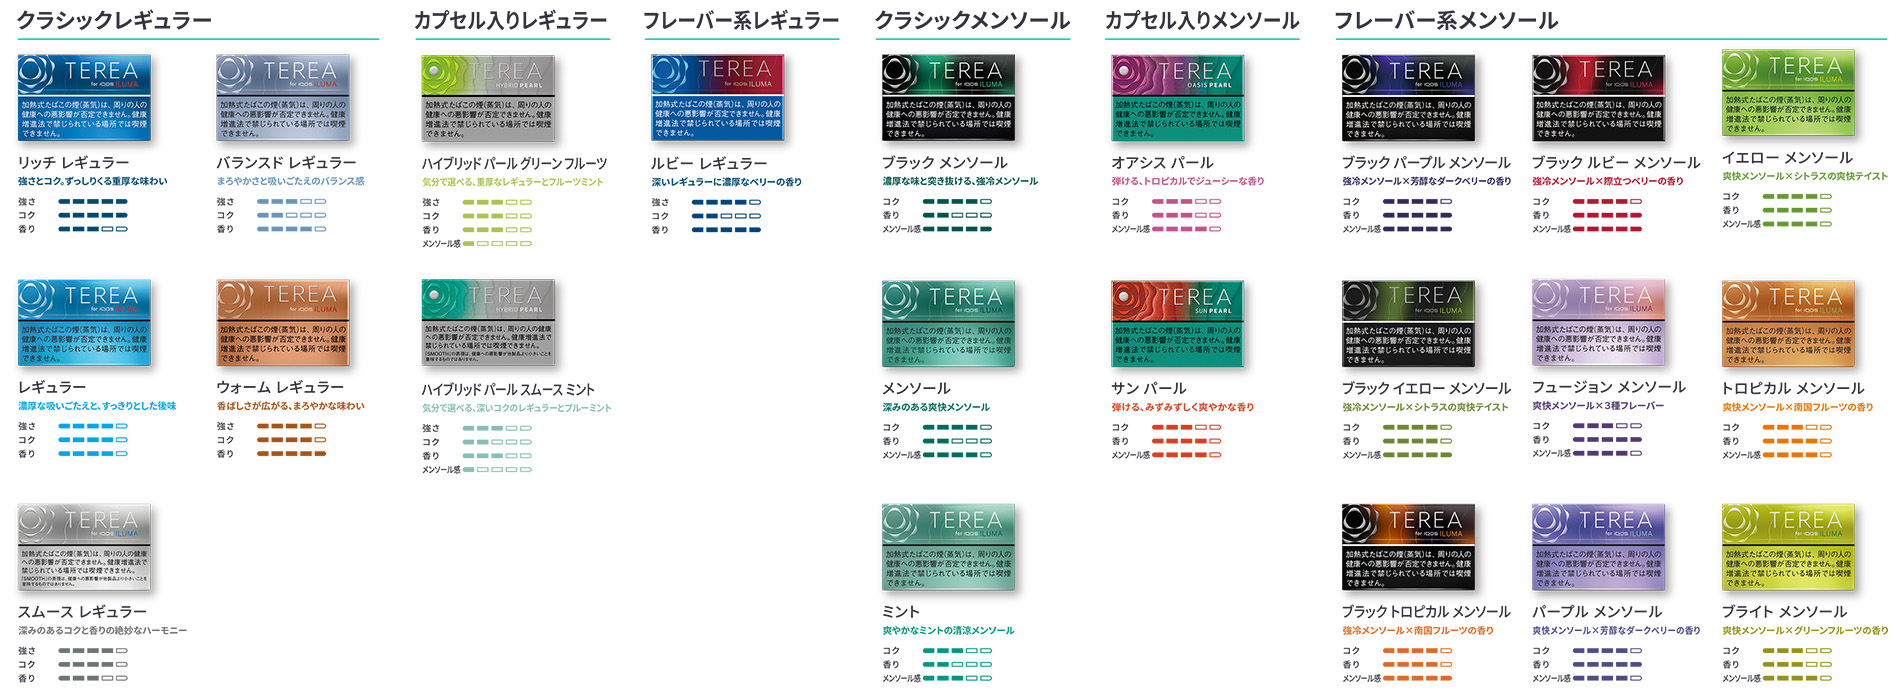The image size is (1900, 700).
Task: Click the ブラック トロピカル メンソール pack image
Action: point(1409,547)
